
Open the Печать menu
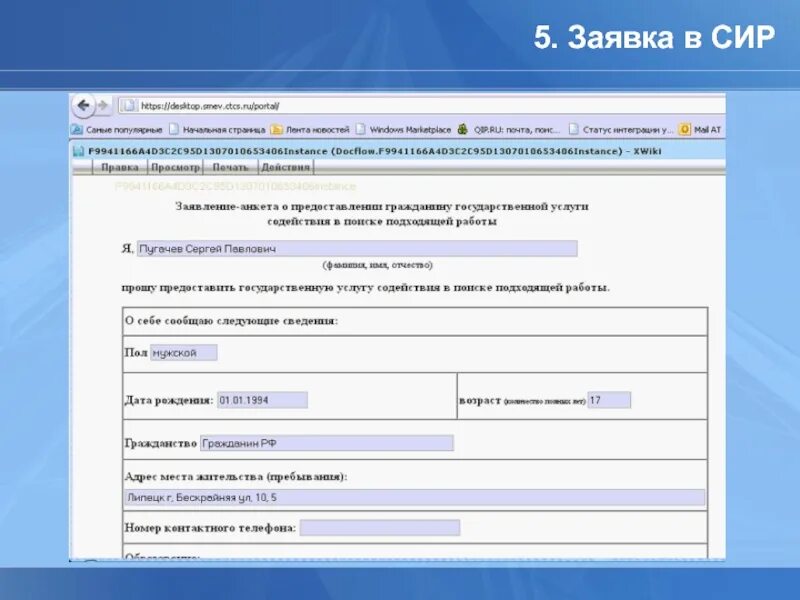pos(230,167)
